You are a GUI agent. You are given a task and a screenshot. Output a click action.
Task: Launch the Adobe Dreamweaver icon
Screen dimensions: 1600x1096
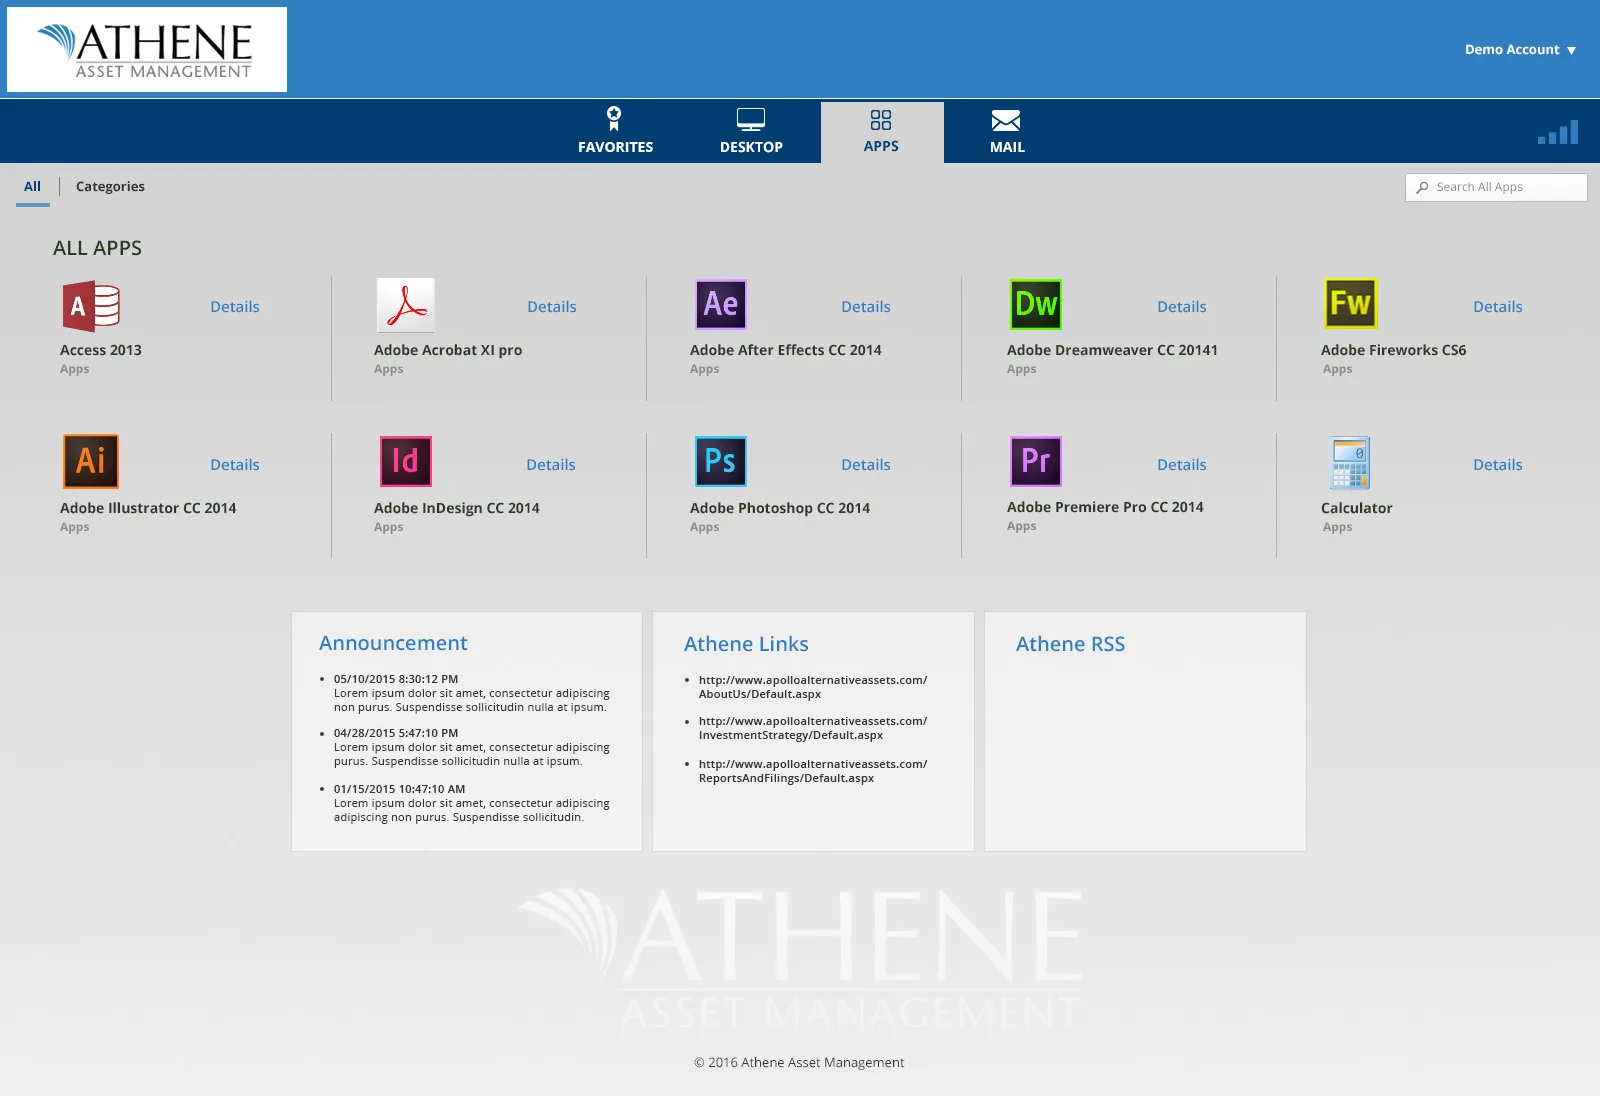click(x=1036, y=304)
